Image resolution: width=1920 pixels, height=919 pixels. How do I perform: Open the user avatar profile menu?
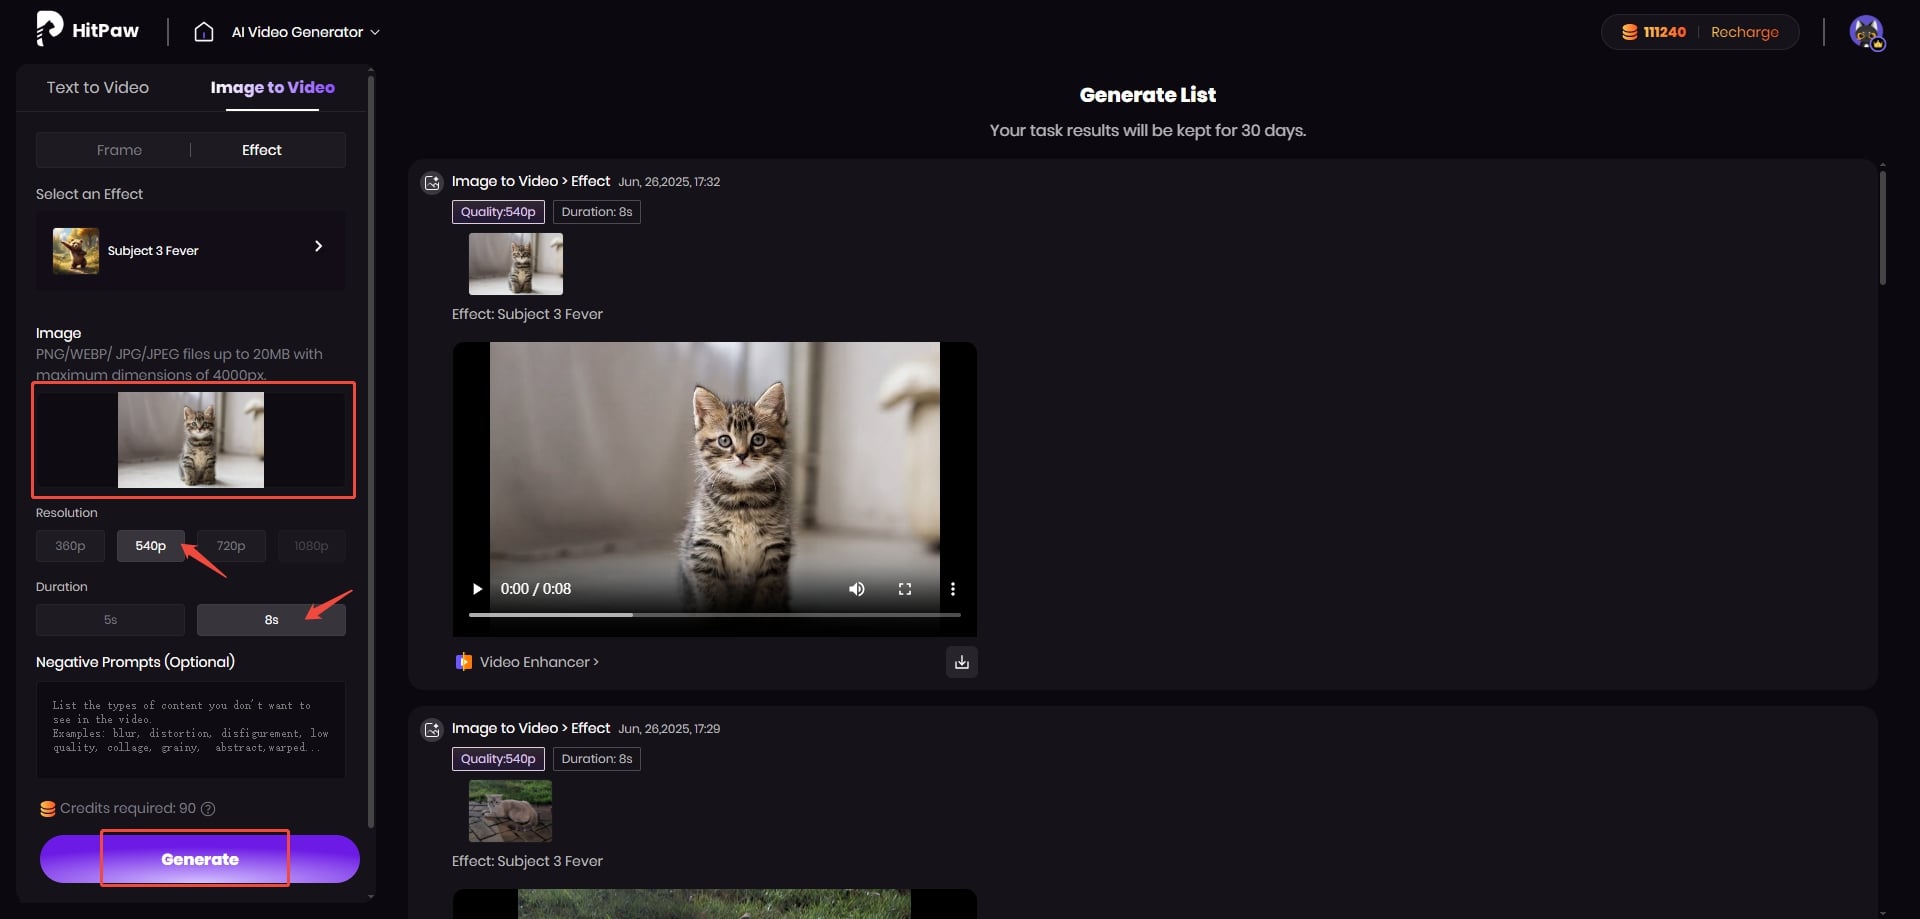pyautogui.click(x=1866, y=32)
